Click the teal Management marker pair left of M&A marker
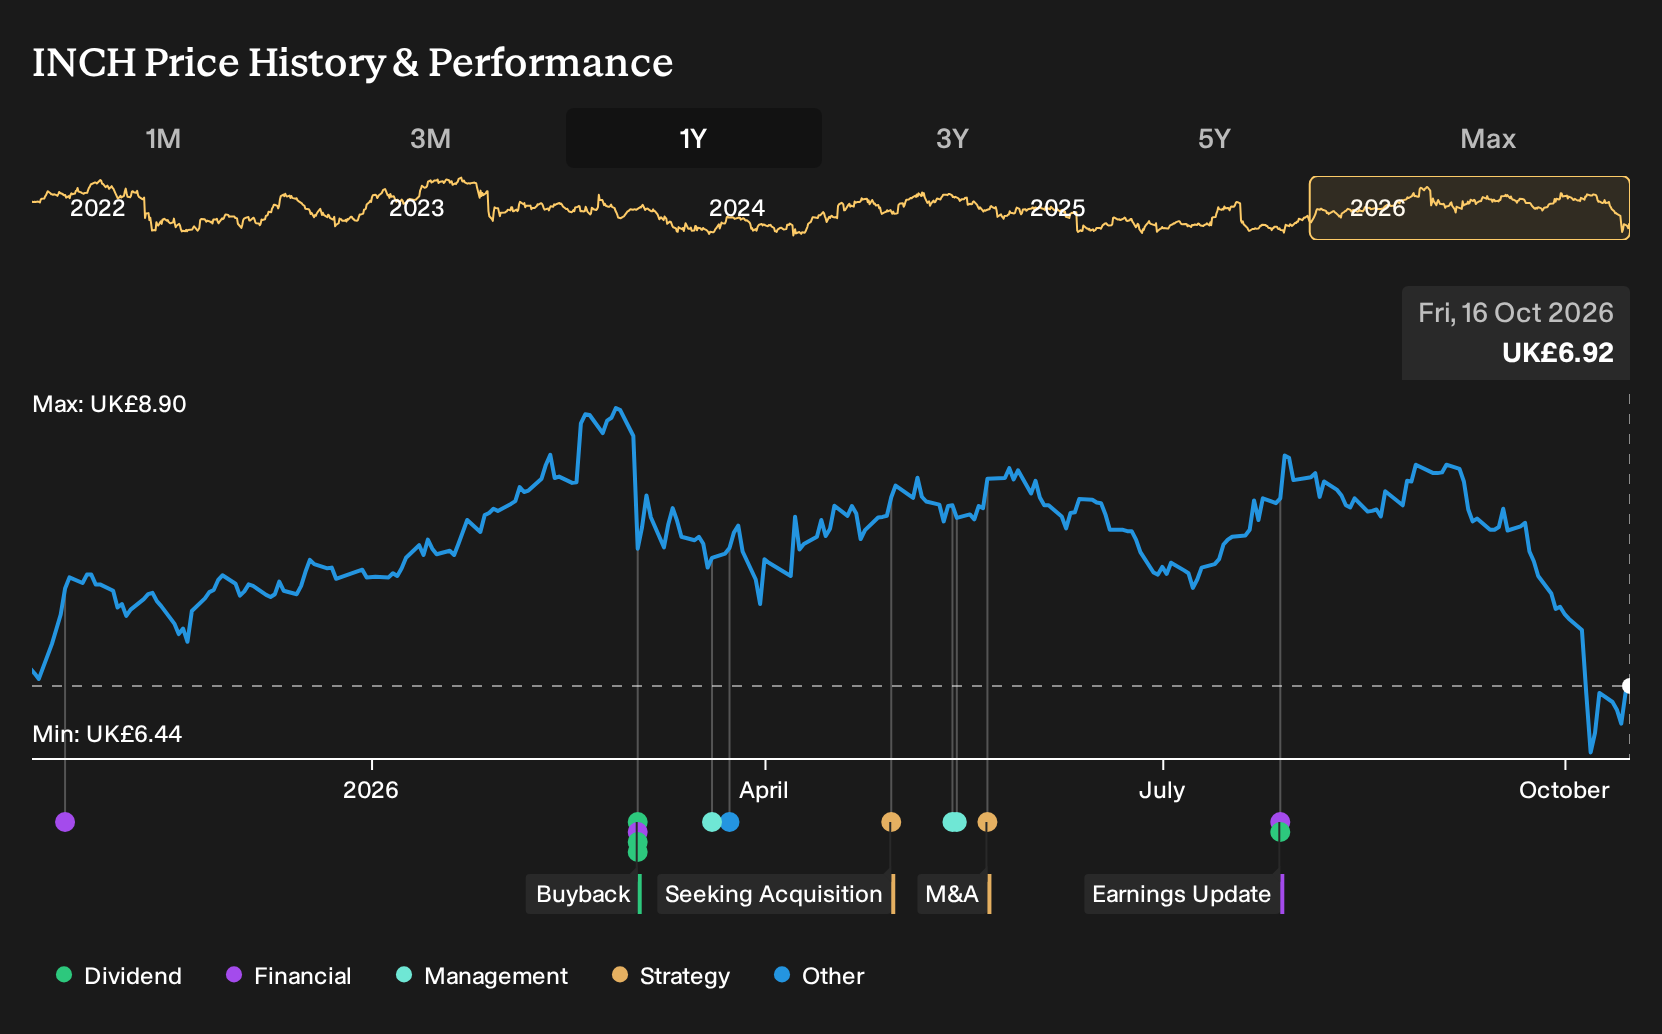Viewport: 1662px width, 1034px height. click(955, 822)
